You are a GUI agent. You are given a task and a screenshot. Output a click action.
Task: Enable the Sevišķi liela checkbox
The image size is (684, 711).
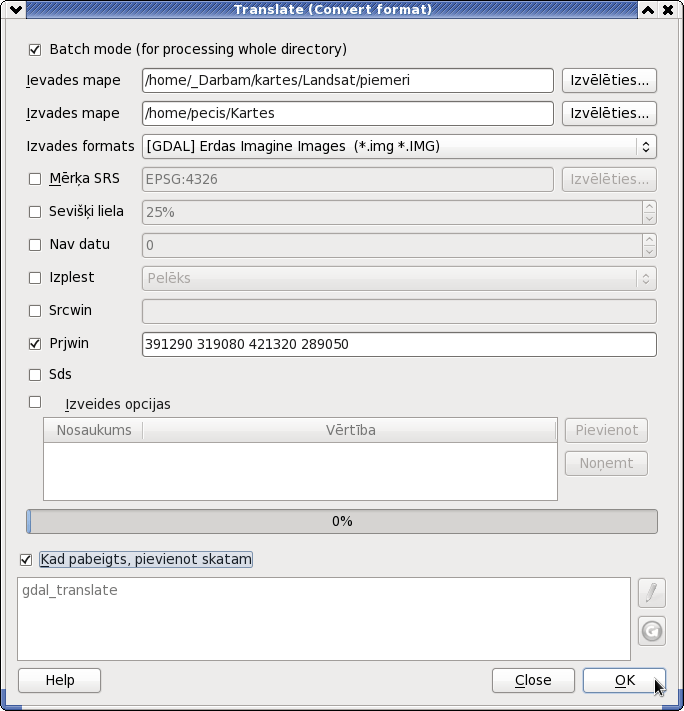[x=35, y=212]
